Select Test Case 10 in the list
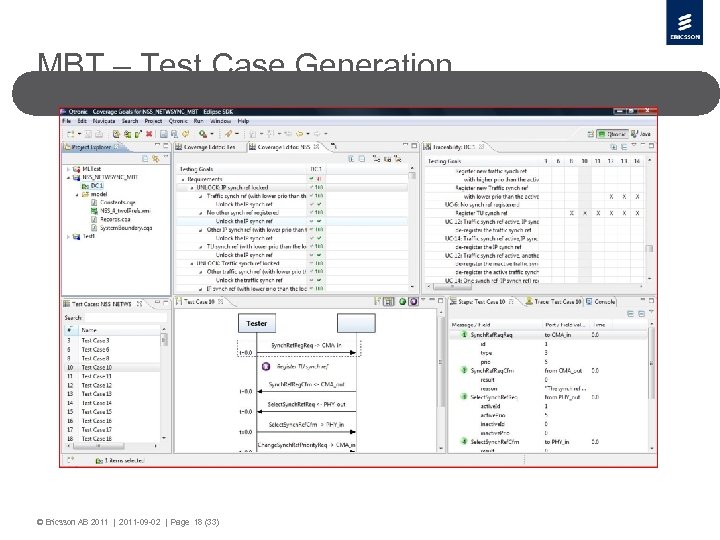Viewport: 720px width, 540px height. tap(96, 367)
